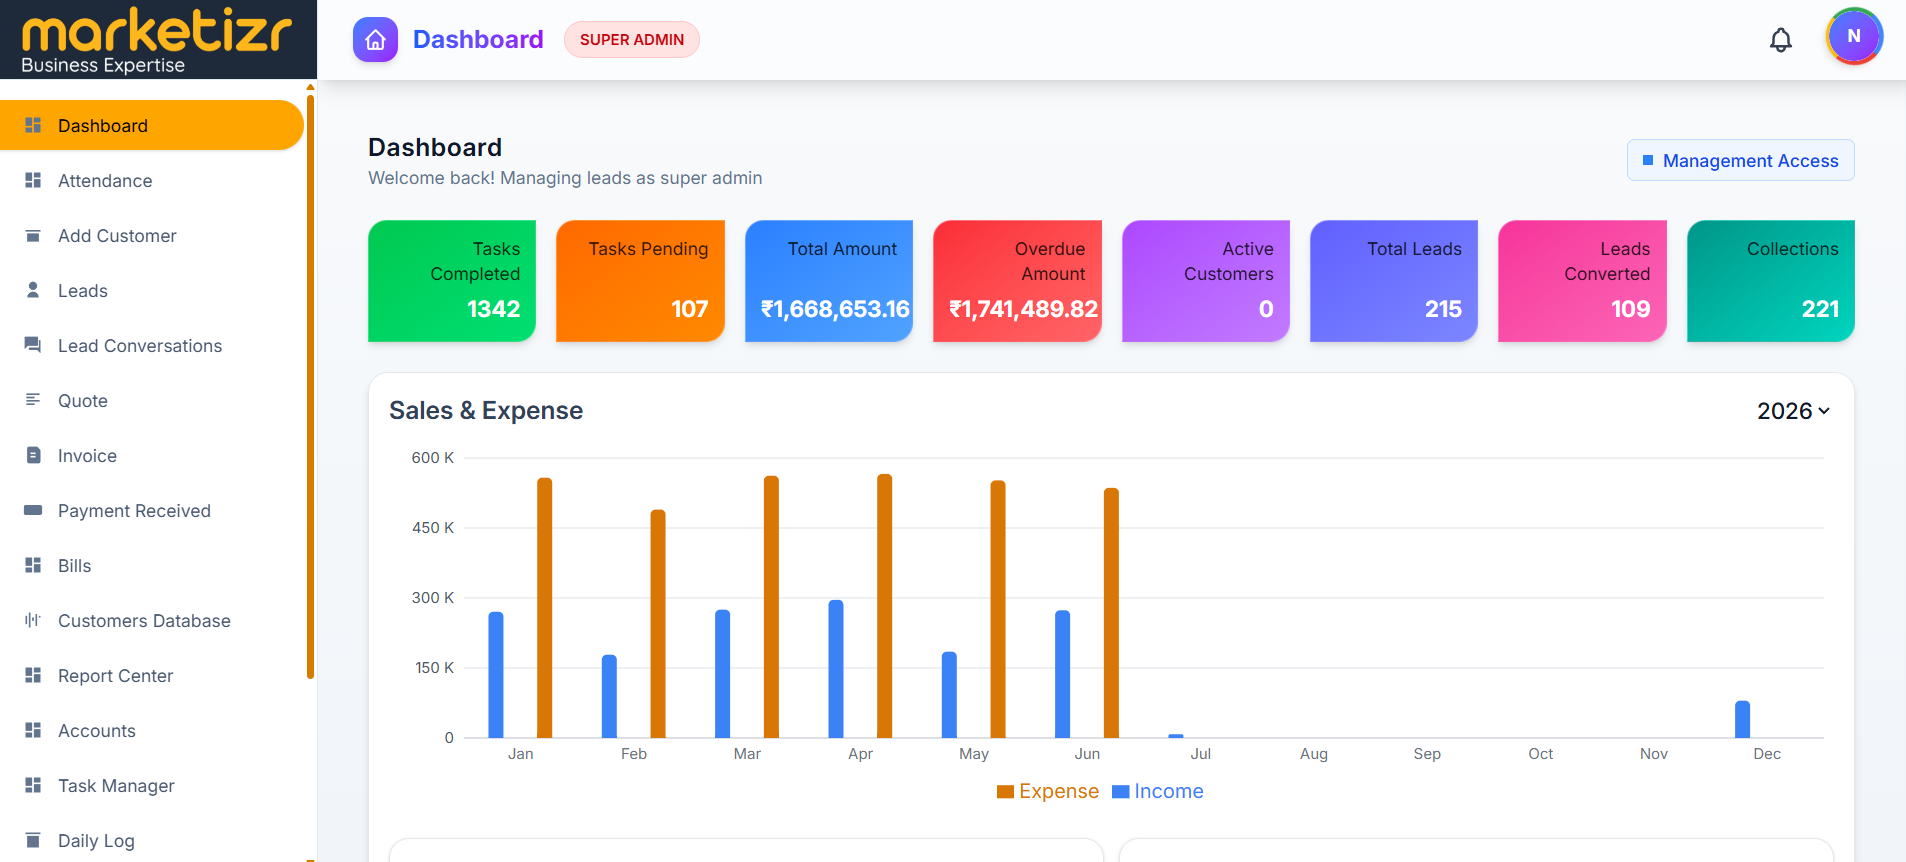Image resolution: width=1906 pixels, height=862 pixels.
Task: Click the Leads person icon
Action: tap(33, 290)
